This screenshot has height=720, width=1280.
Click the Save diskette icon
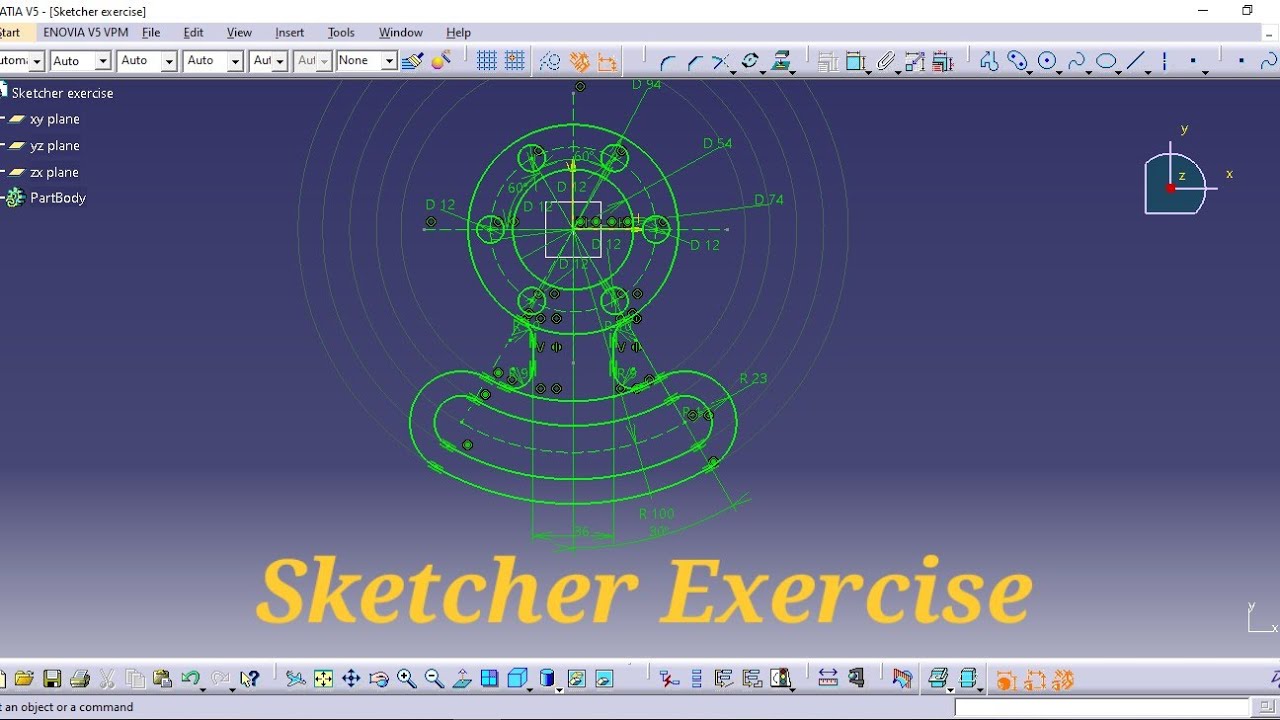52,679
